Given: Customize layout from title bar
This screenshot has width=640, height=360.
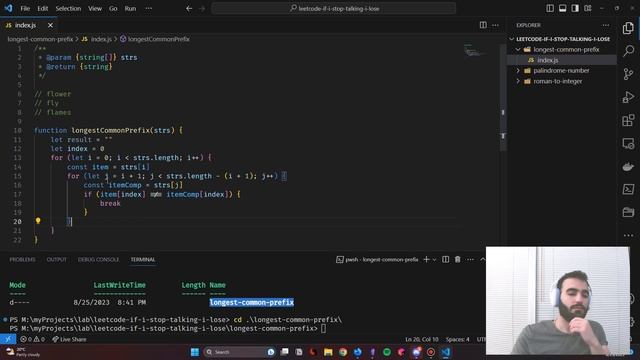Looking at the screenshot, I should 588,8.
